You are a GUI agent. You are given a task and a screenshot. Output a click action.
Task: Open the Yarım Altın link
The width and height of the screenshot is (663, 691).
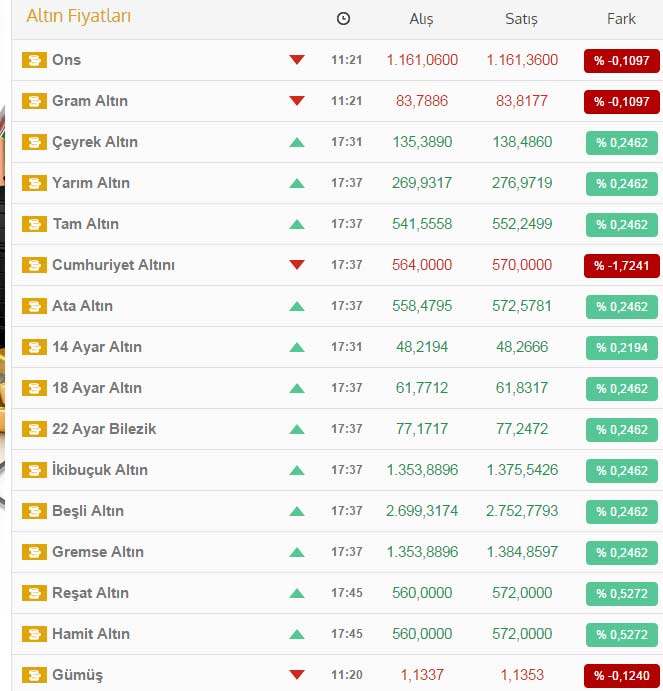[x=91, y=183]
